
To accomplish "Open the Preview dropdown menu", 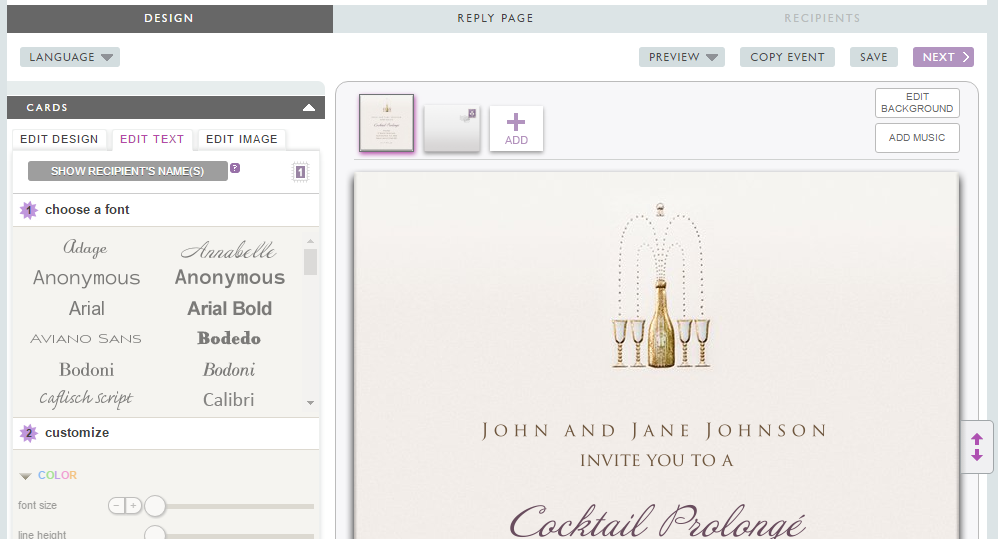I will (x=681, y=57).
